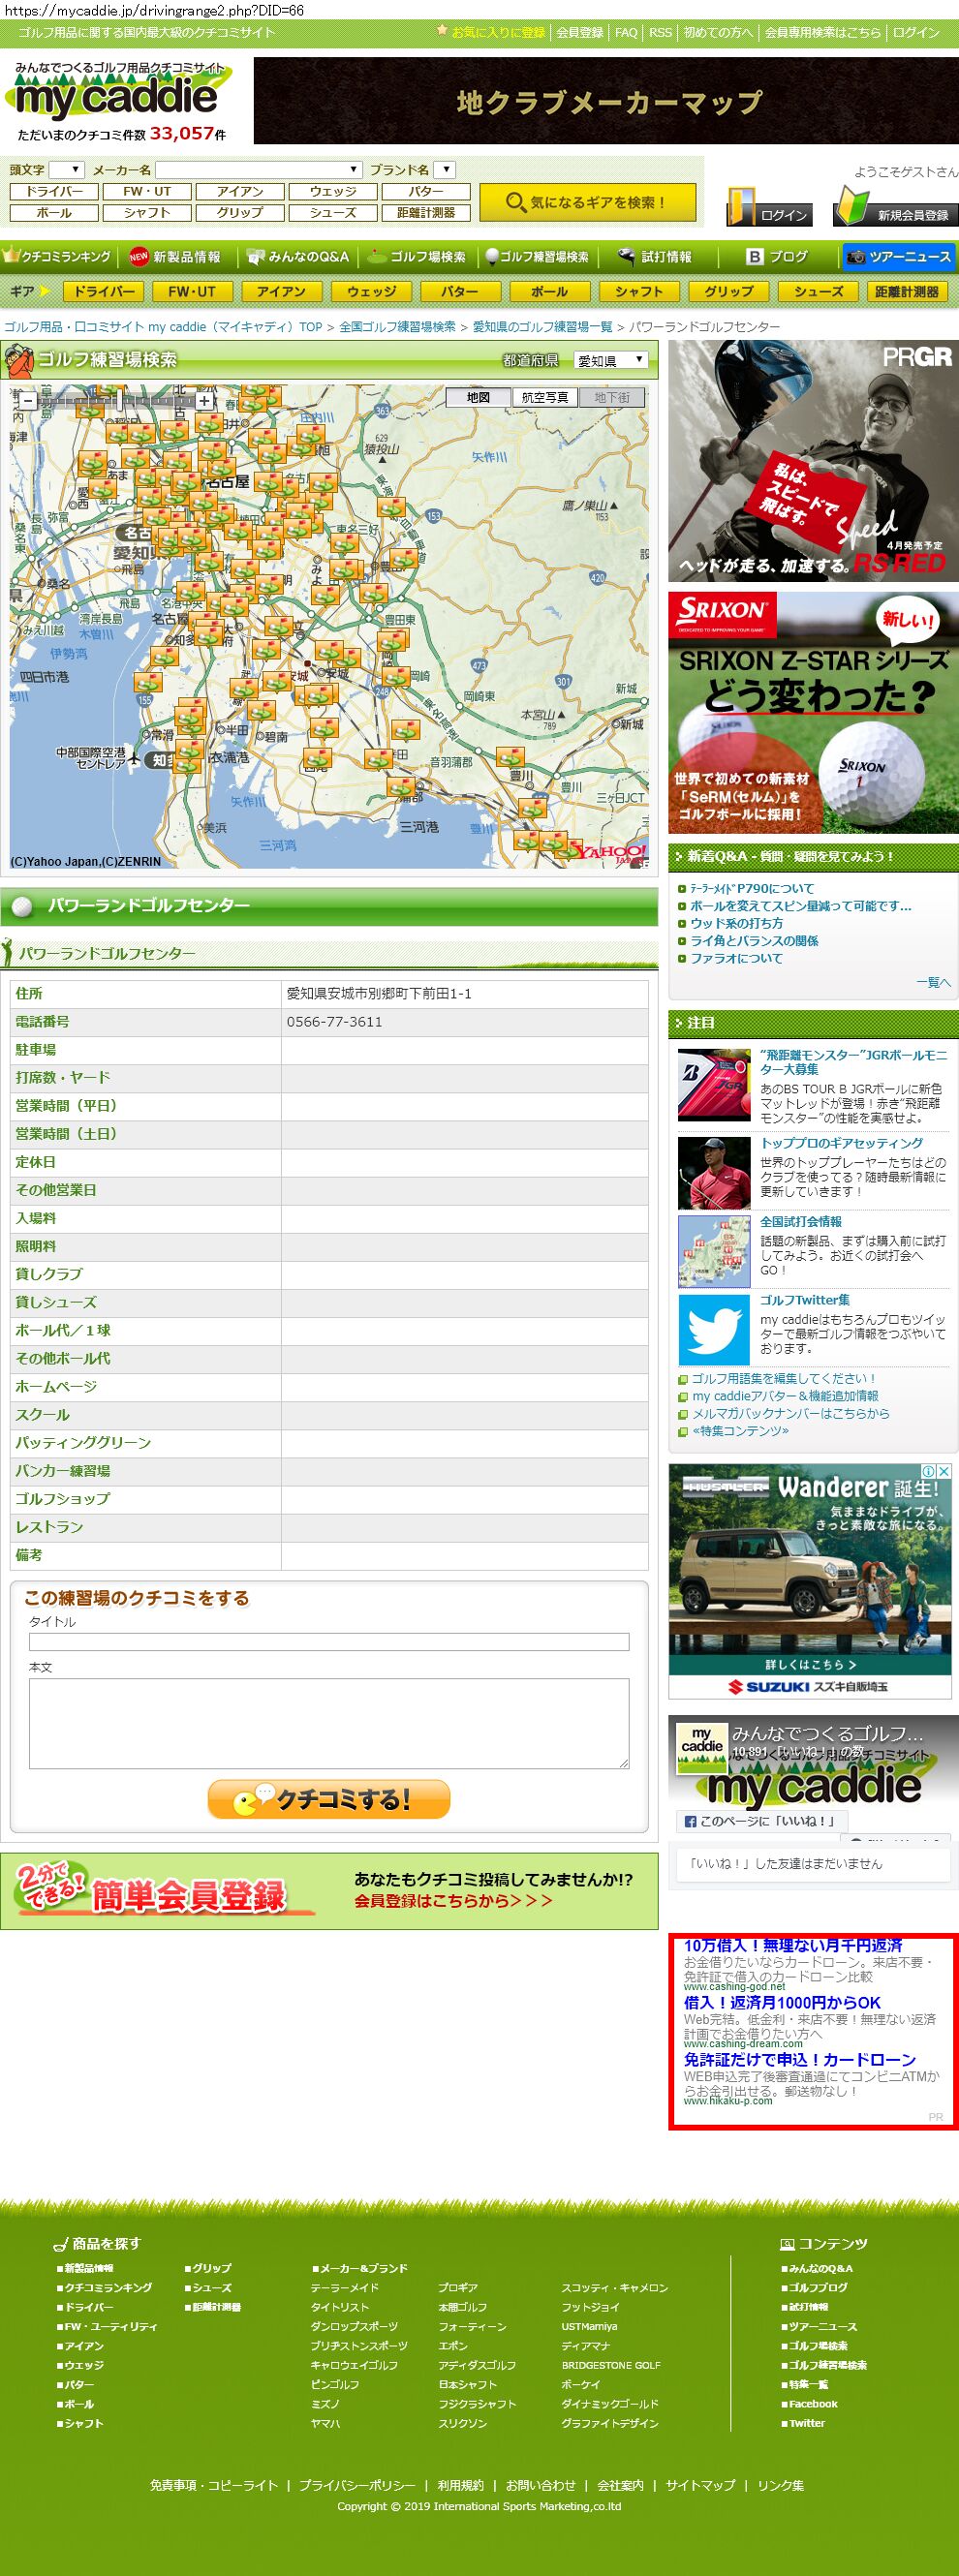Open 全国試打会情報 link

click(x=800, y=1221)
